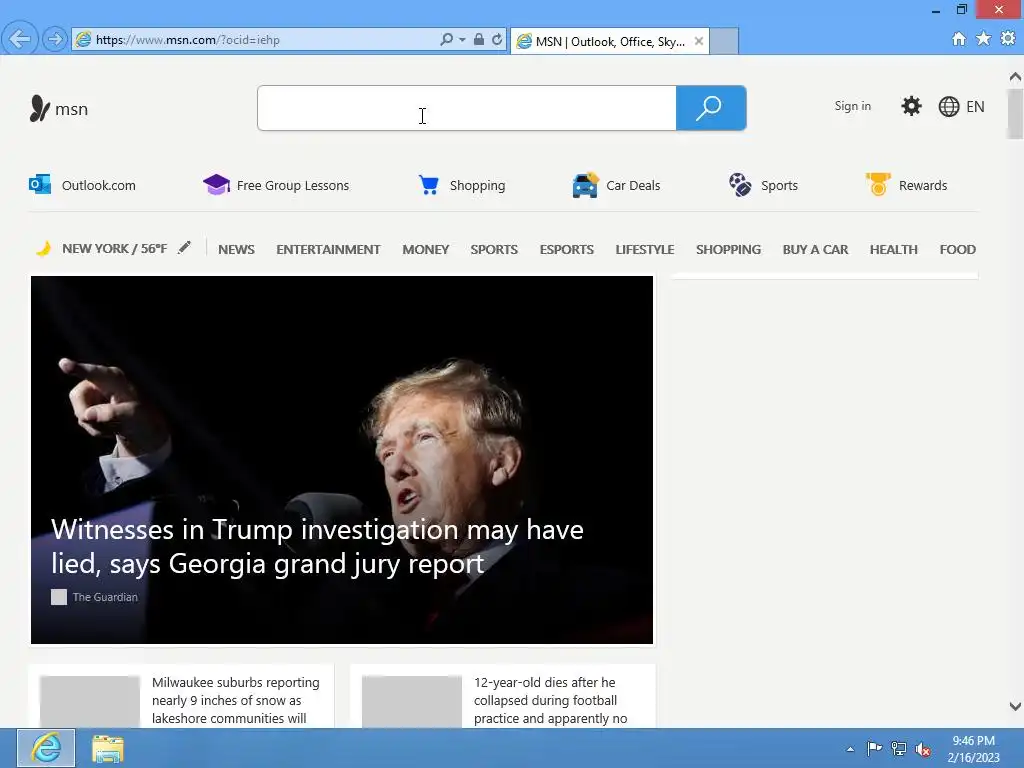
Task: Click the moon weather icon
Action: (x=43, y=249)
